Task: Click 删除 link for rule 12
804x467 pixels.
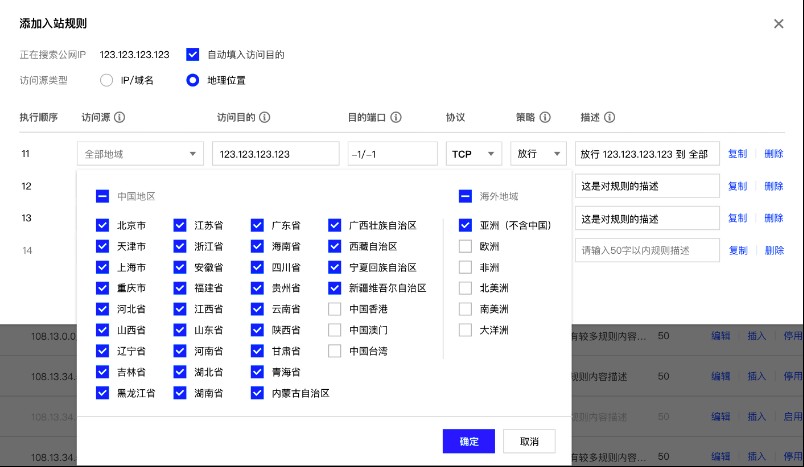Action: coord(774,186)
